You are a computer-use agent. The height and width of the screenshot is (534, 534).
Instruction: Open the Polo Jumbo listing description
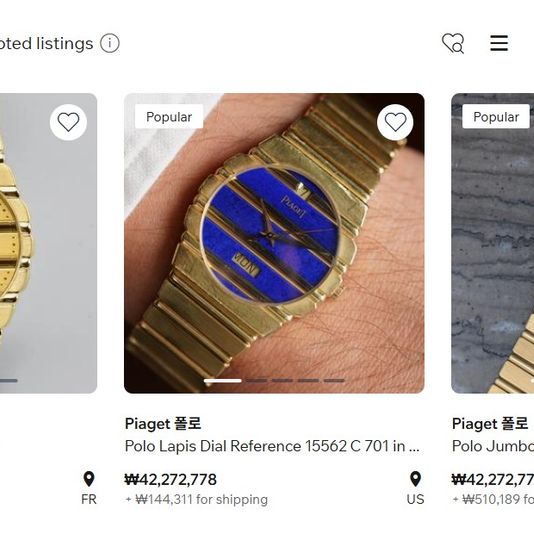(493, 446)
